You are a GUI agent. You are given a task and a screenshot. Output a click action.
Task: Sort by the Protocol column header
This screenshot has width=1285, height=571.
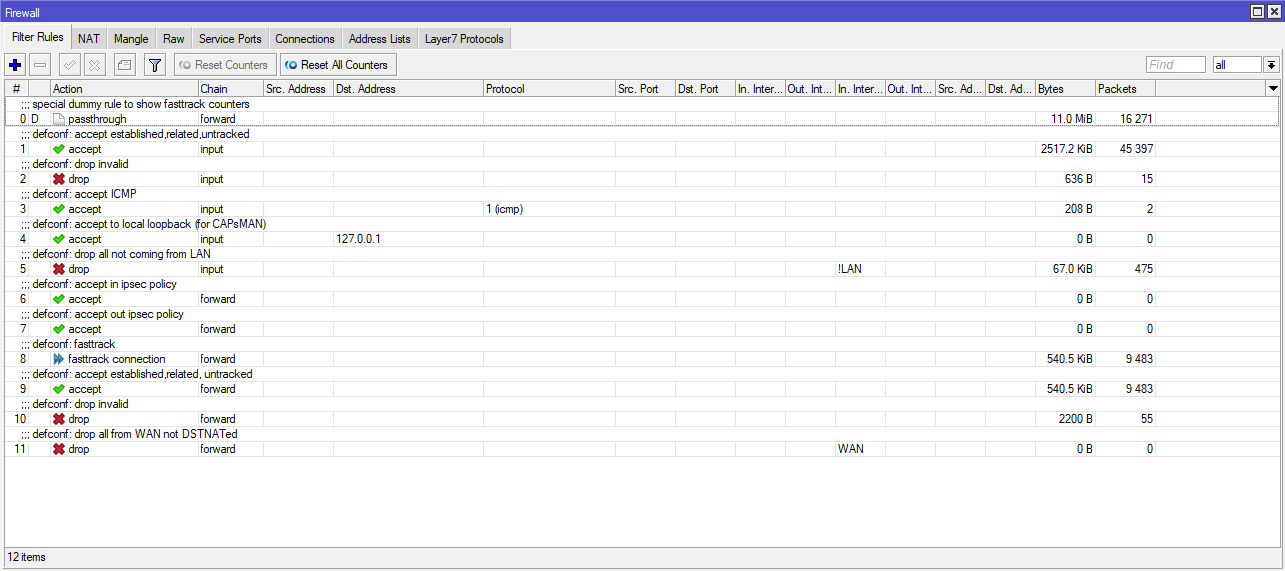(549, 89)
